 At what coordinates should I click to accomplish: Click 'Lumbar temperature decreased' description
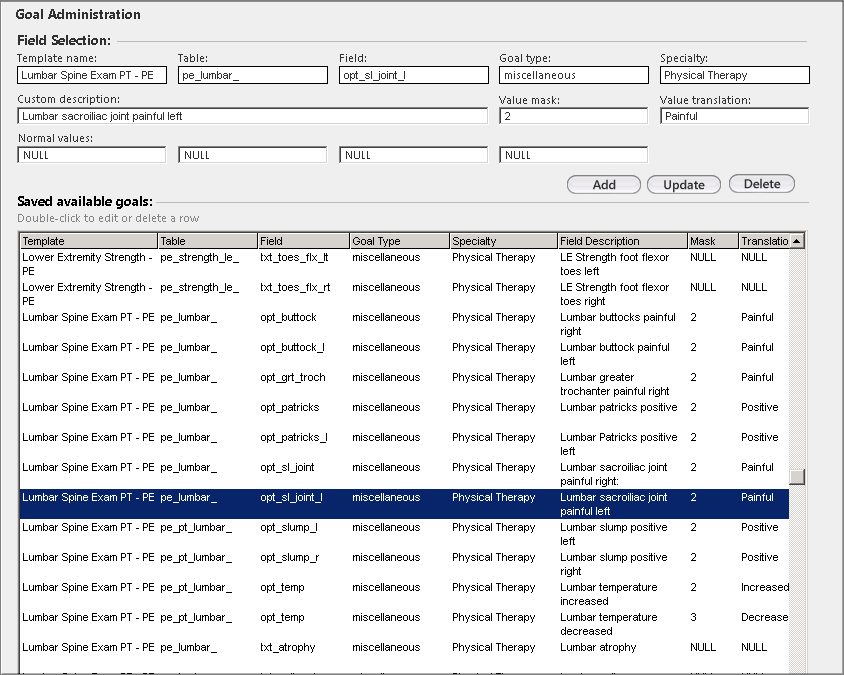[609, 624]
